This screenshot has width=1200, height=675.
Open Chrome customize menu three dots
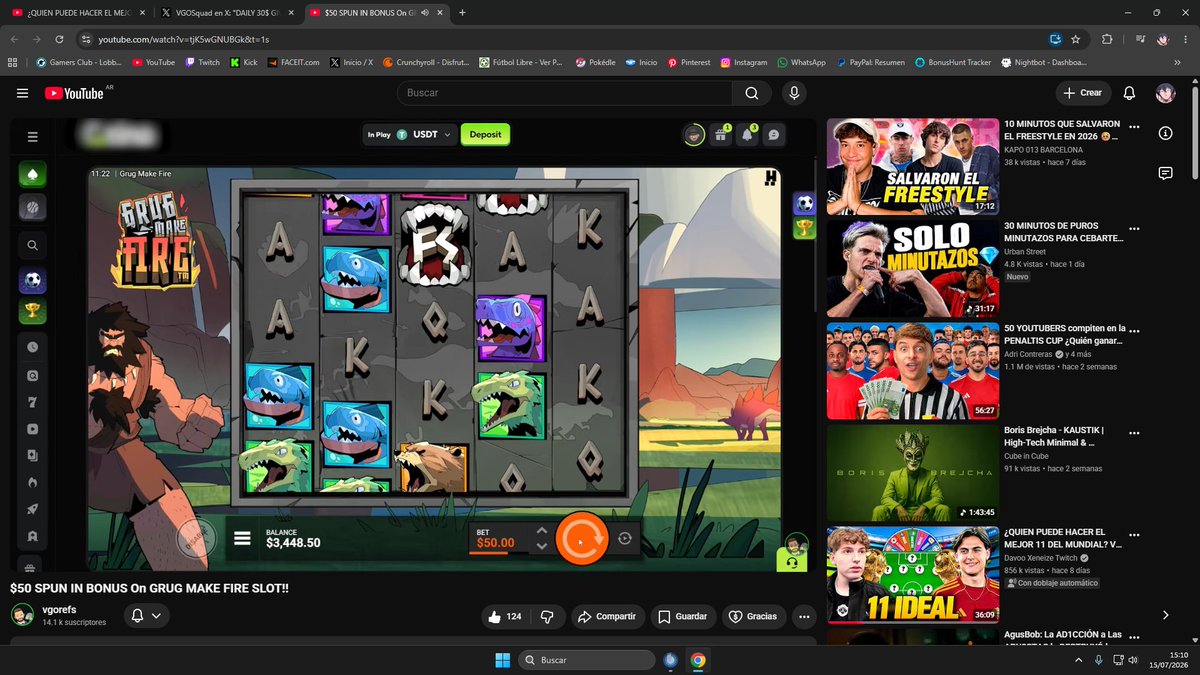click(1188, 39)
